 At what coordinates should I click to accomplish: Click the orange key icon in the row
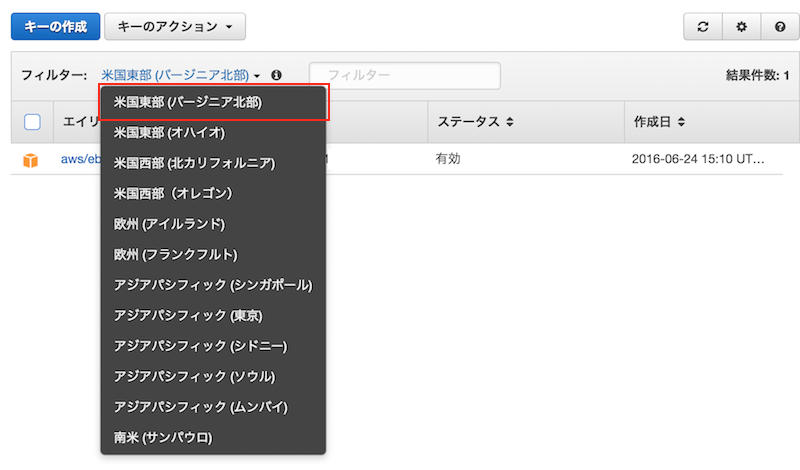coord(31,160)
